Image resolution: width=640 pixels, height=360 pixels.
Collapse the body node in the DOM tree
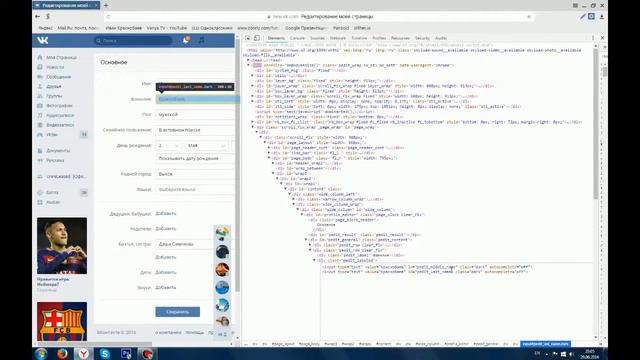click(248, 65)
